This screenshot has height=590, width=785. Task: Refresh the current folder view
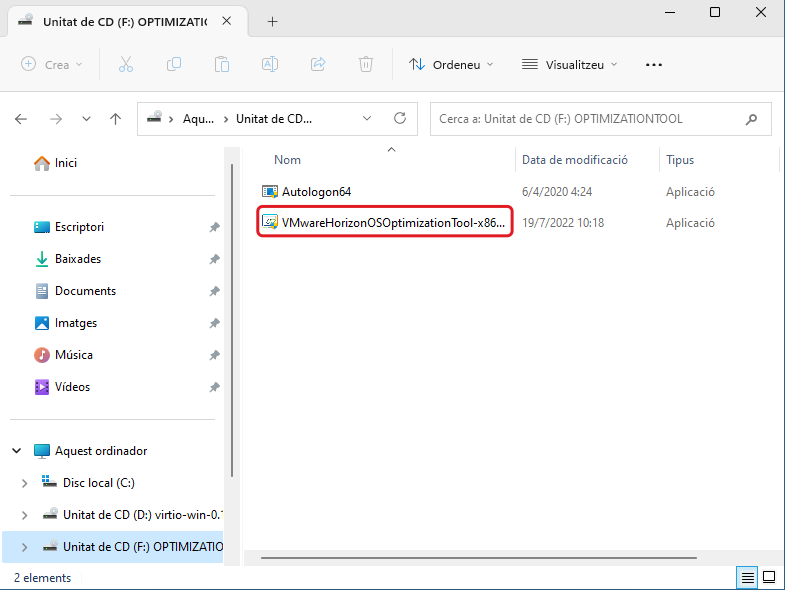pos(399,118)
